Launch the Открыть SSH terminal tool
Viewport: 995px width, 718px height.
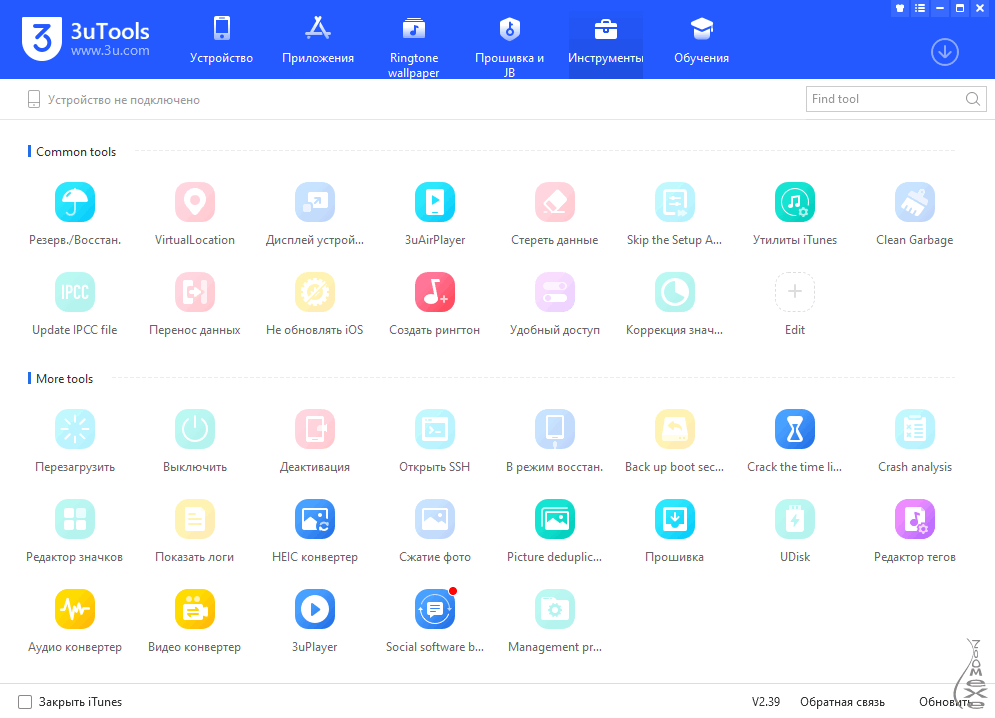pyautogui.click(x=435, y=429)
